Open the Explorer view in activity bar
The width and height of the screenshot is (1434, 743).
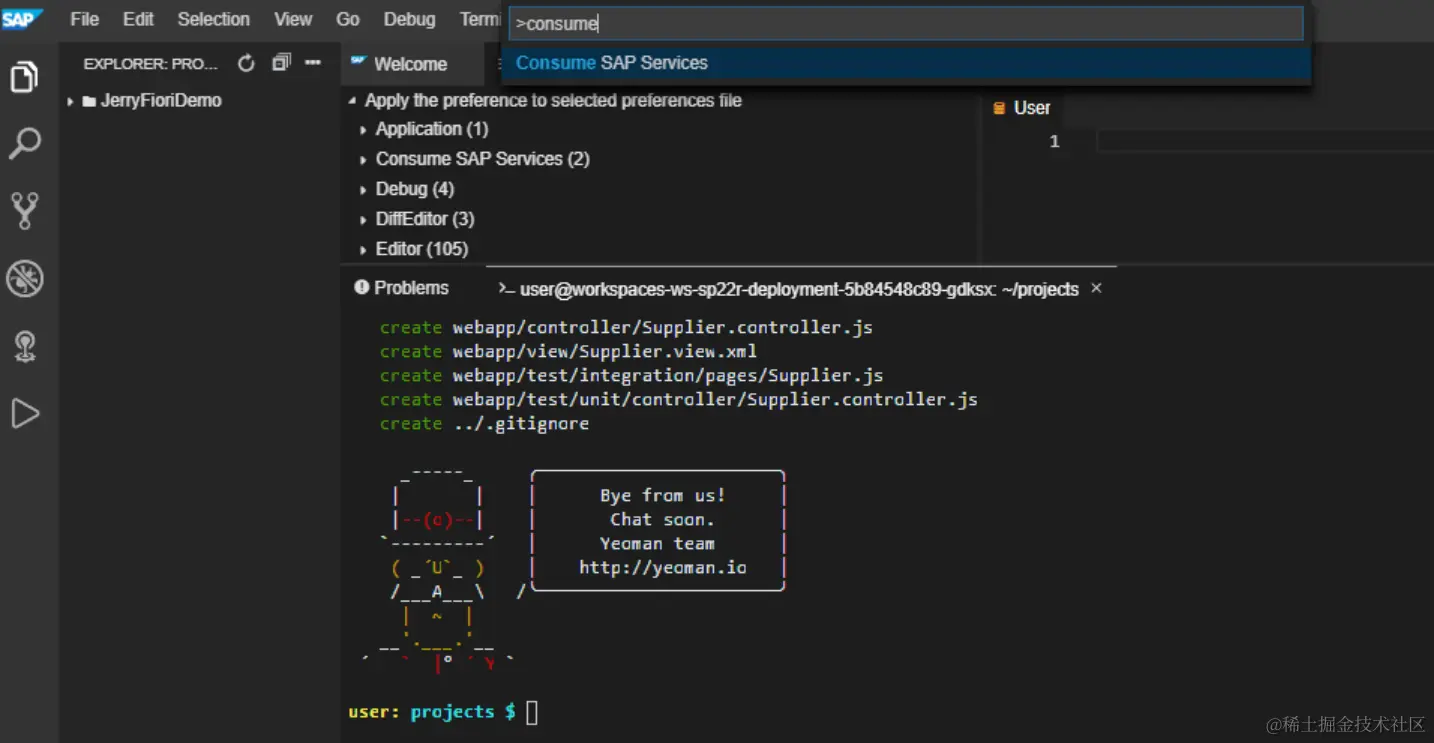coord(24,77)
